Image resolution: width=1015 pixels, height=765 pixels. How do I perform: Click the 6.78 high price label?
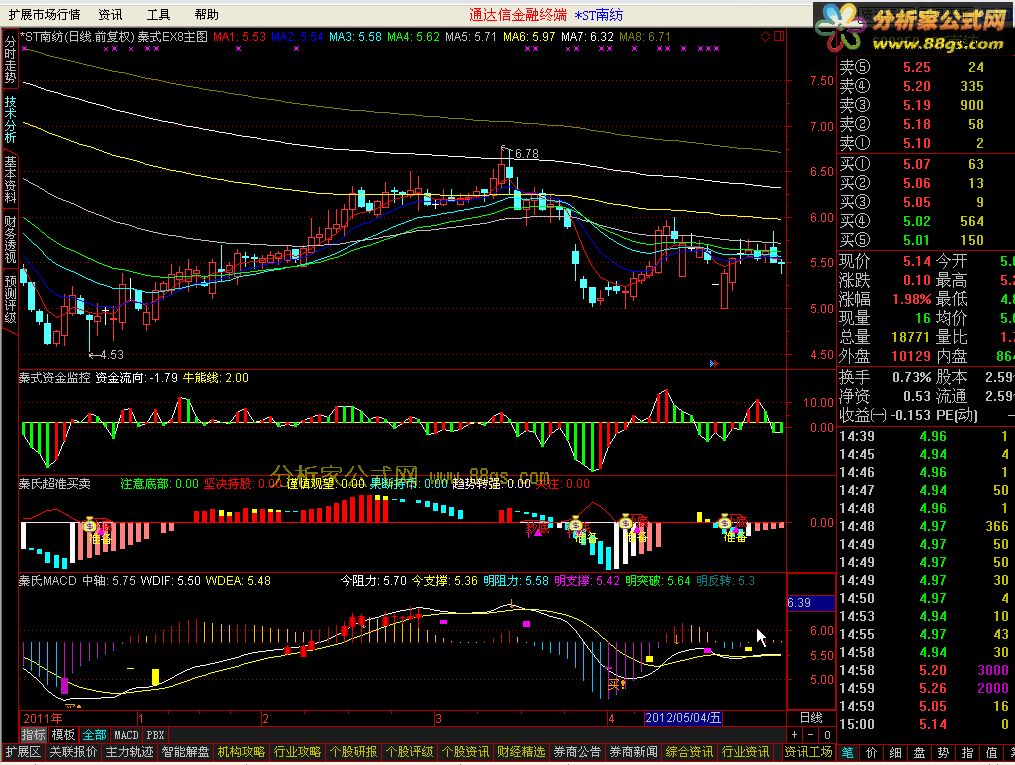pos(526,154)
